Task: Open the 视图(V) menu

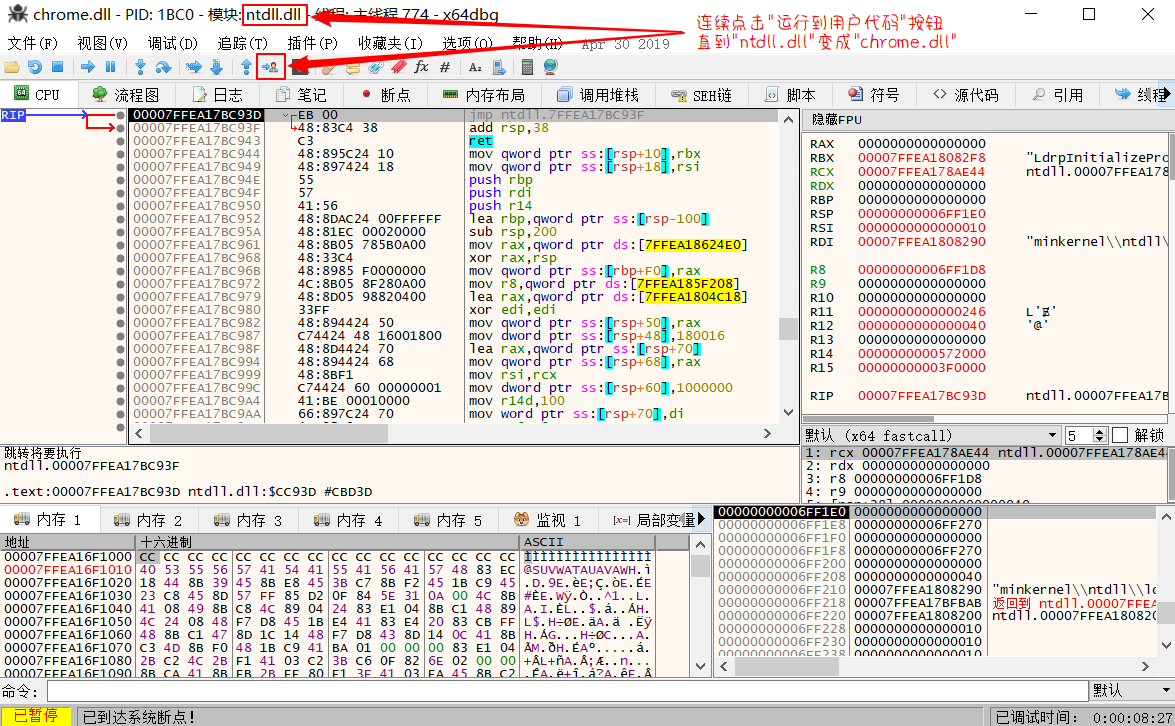Action: coord(103,43)
